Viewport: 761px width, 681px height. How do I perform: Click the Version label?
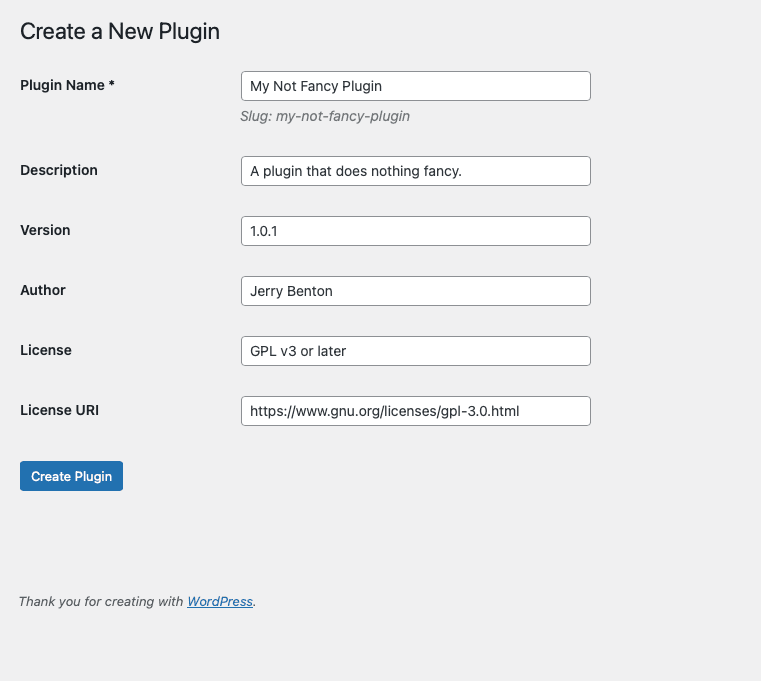tap(45, 230)
